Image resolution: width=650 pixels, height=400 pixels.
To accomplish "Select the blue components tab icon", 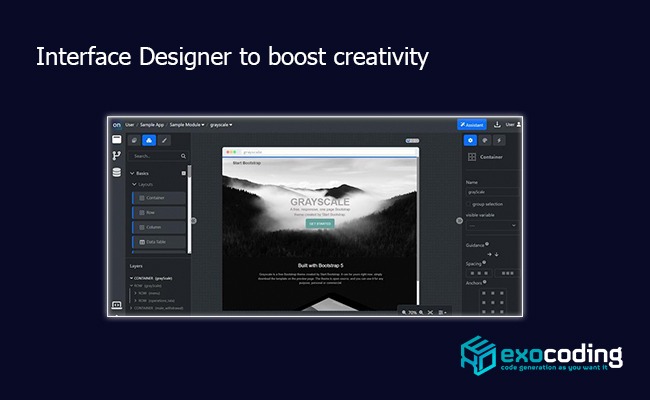I will 149,141.
